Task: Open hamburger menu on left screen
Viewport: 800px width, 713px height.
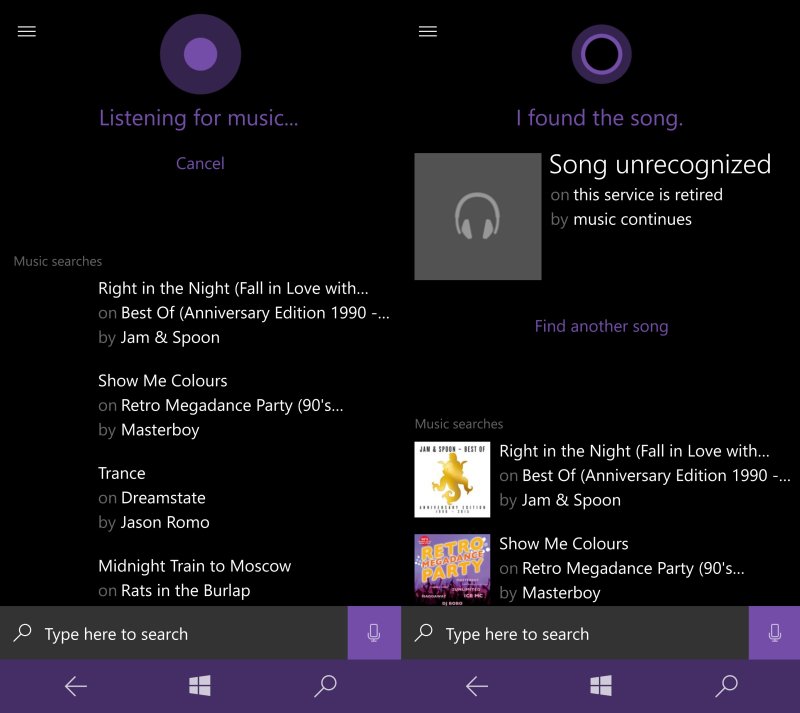Action: [x=27, y=32]
